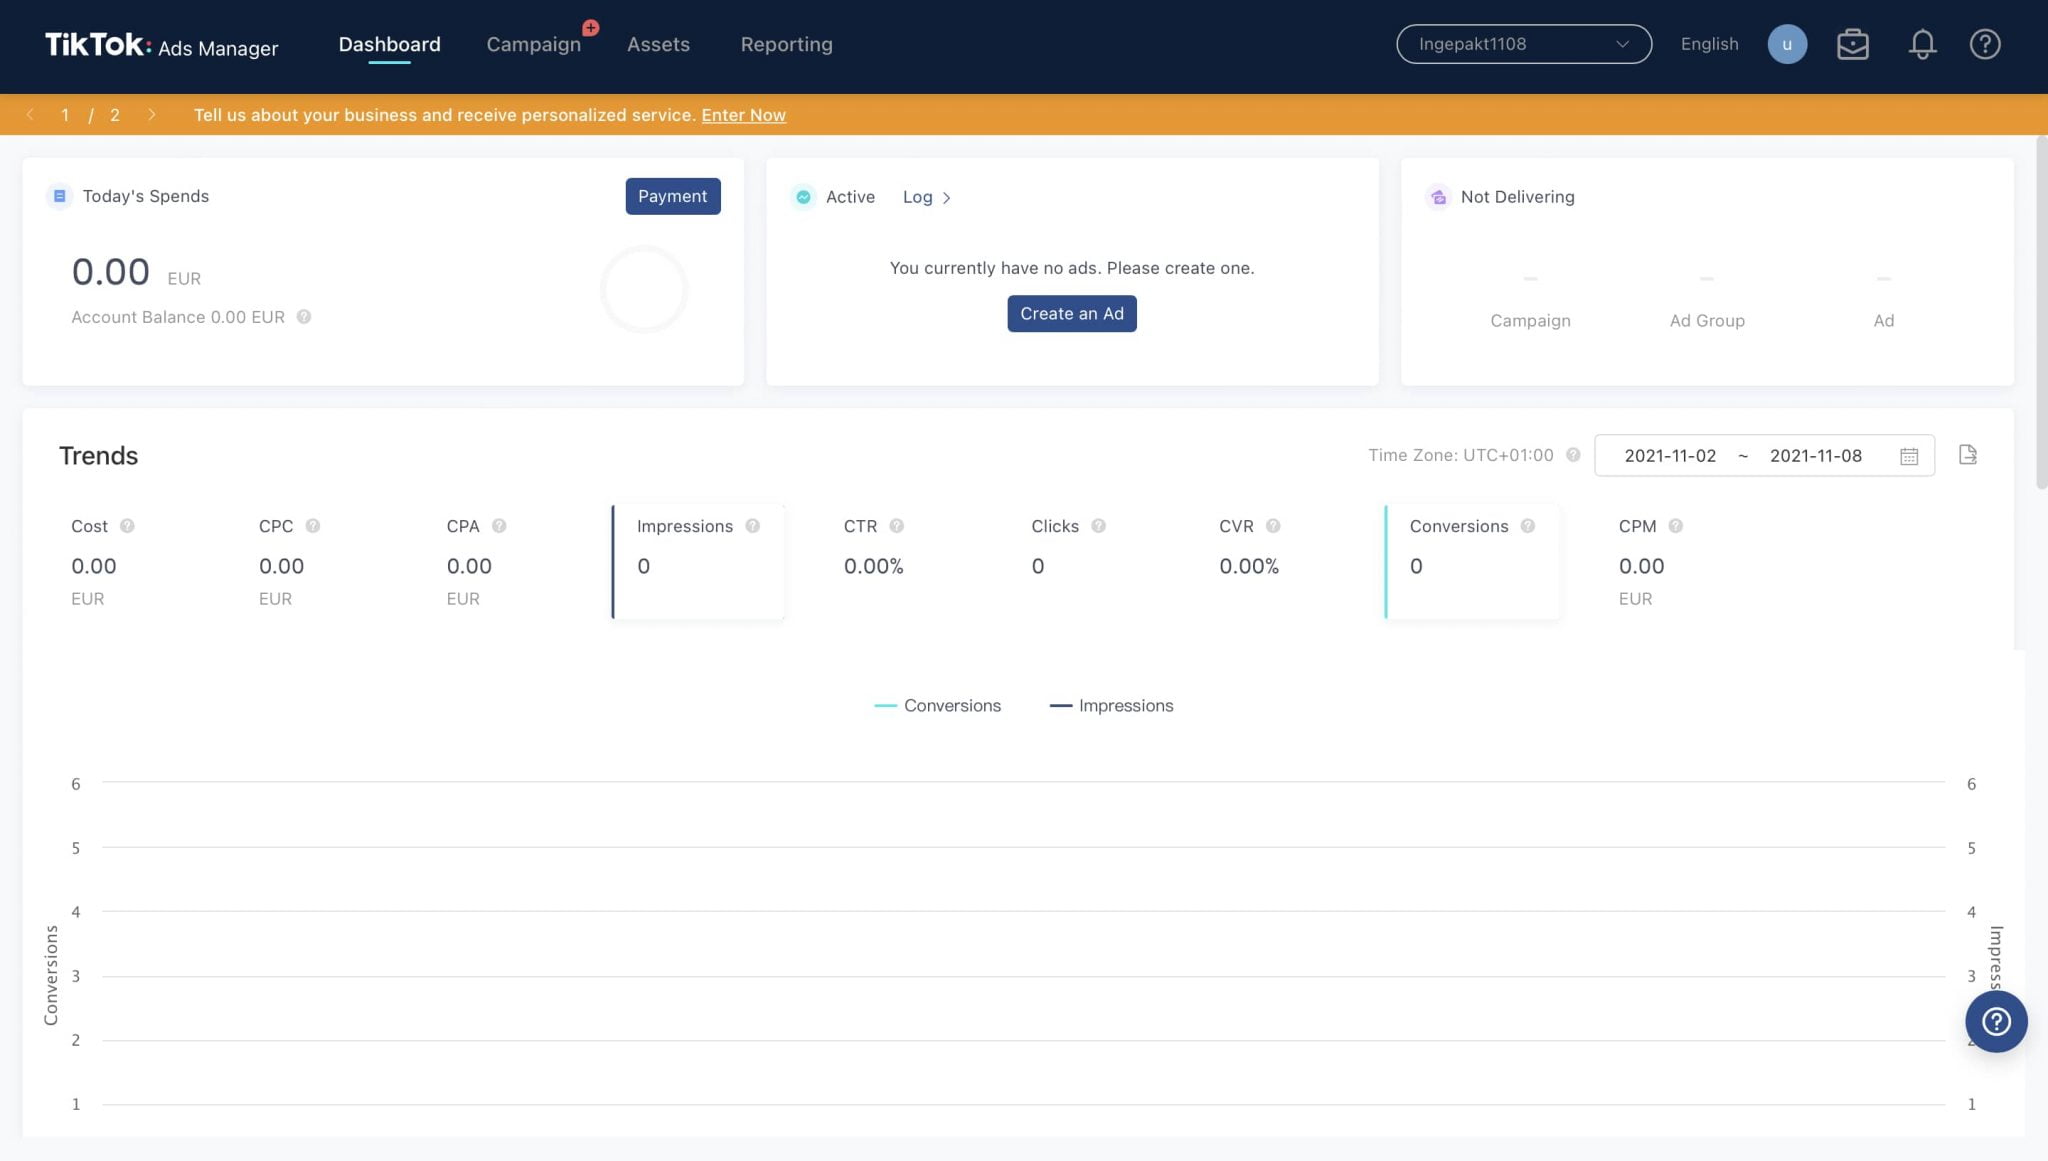Switch to the Campaign tab
The height and width of the screenshot is (1161, 2048).
533,44
